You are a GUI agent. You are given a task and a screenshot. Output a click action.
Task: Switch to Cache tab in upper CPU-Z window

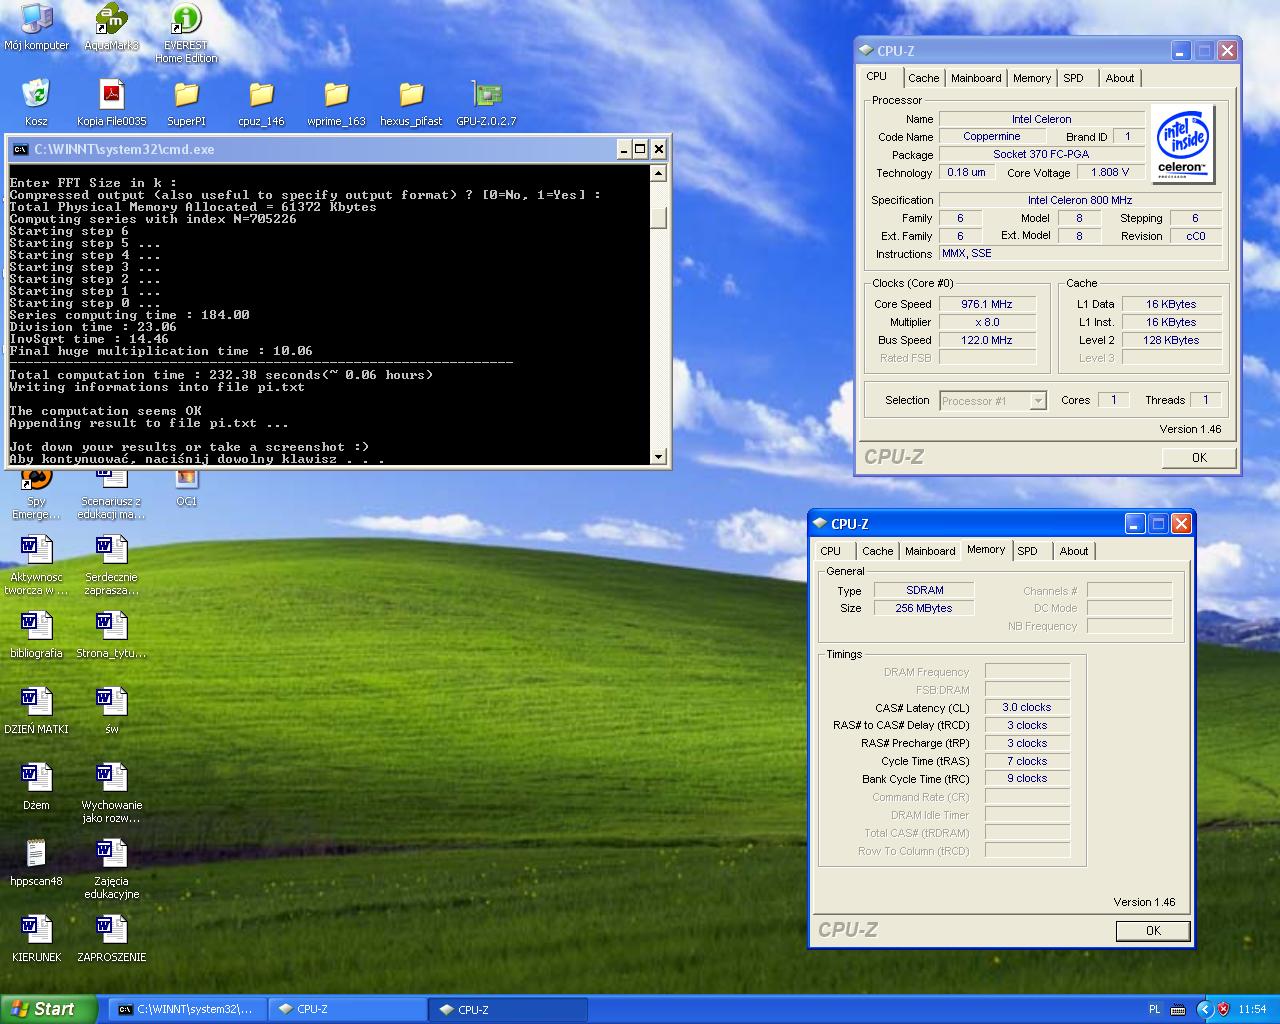(x=923, y=78)
